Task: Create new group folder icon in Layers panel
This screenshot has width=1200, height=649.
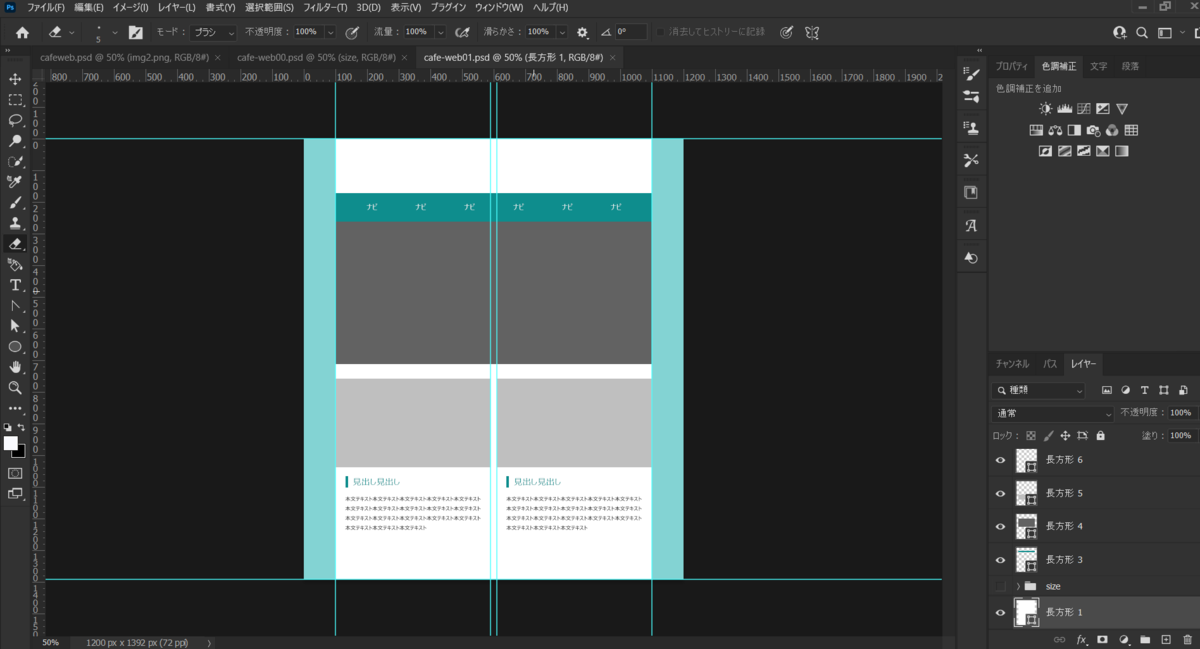Action: coord(1145,638)
